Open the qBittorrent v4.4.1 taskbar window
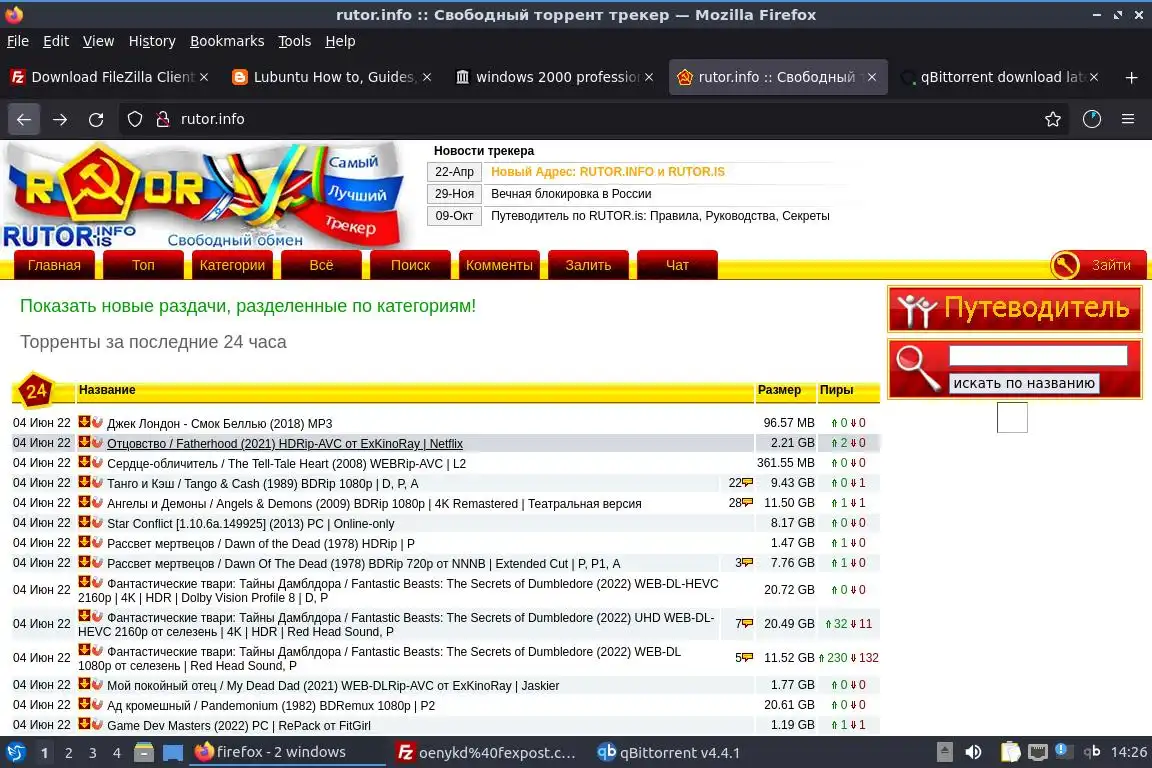 click(669, 753)
